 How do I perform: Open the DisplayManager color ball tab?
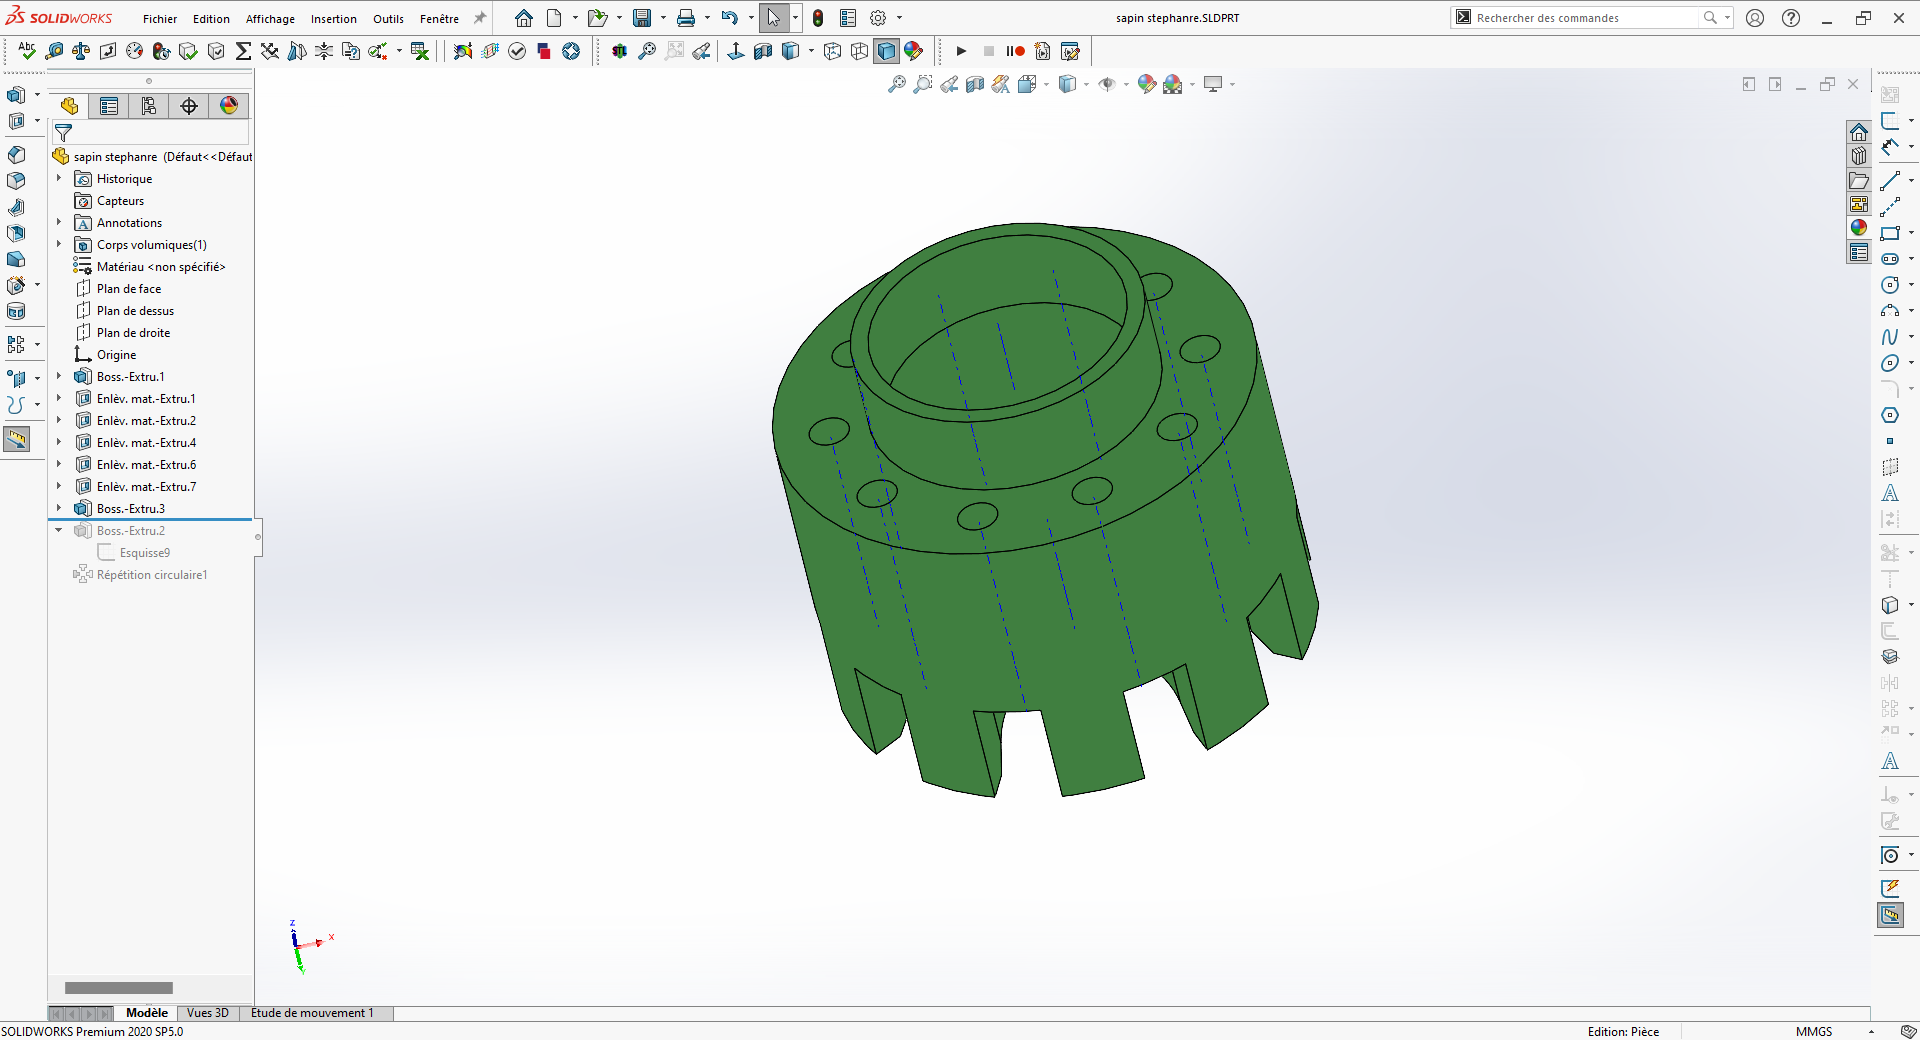pyautogui.click(x=229, y=106)
